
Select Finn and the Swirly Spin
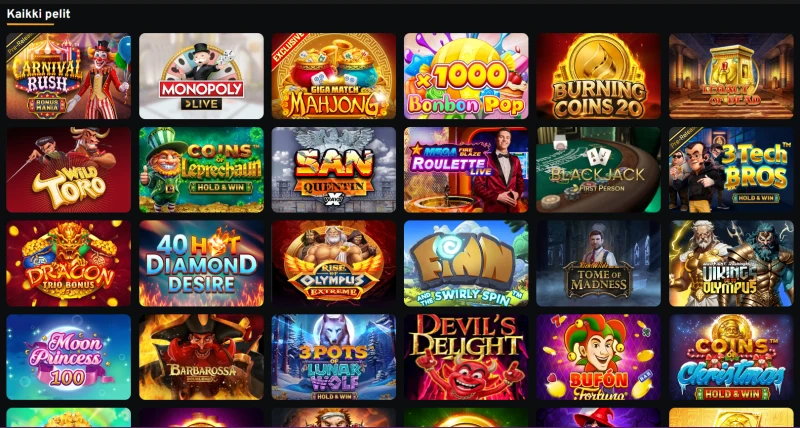click(466, 263)
